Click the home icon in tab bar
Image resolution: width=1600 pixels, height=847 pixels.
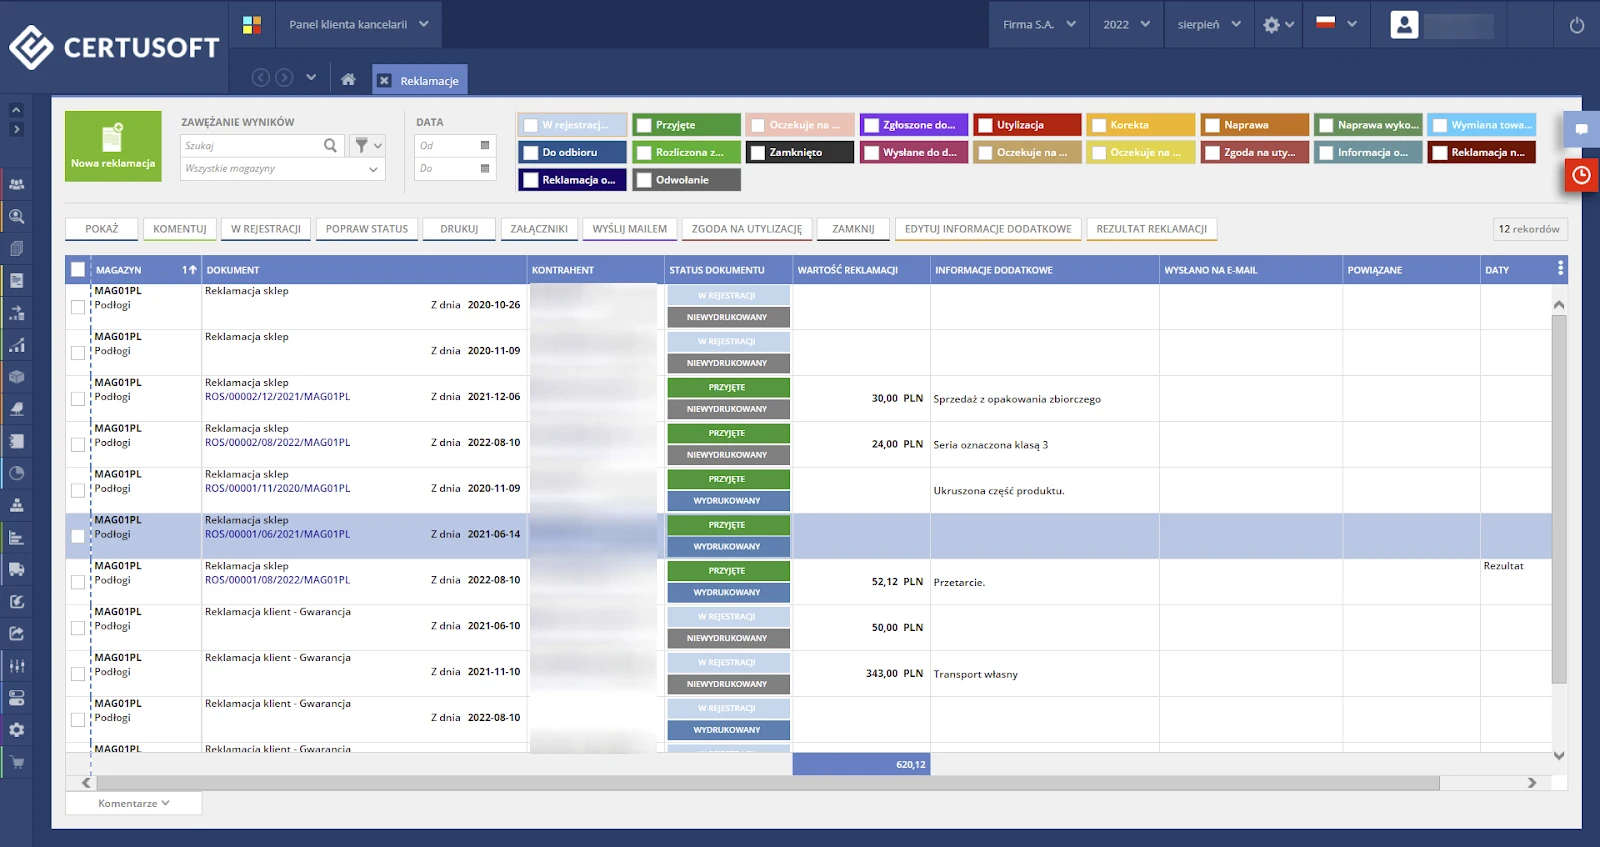coord(348,79)
